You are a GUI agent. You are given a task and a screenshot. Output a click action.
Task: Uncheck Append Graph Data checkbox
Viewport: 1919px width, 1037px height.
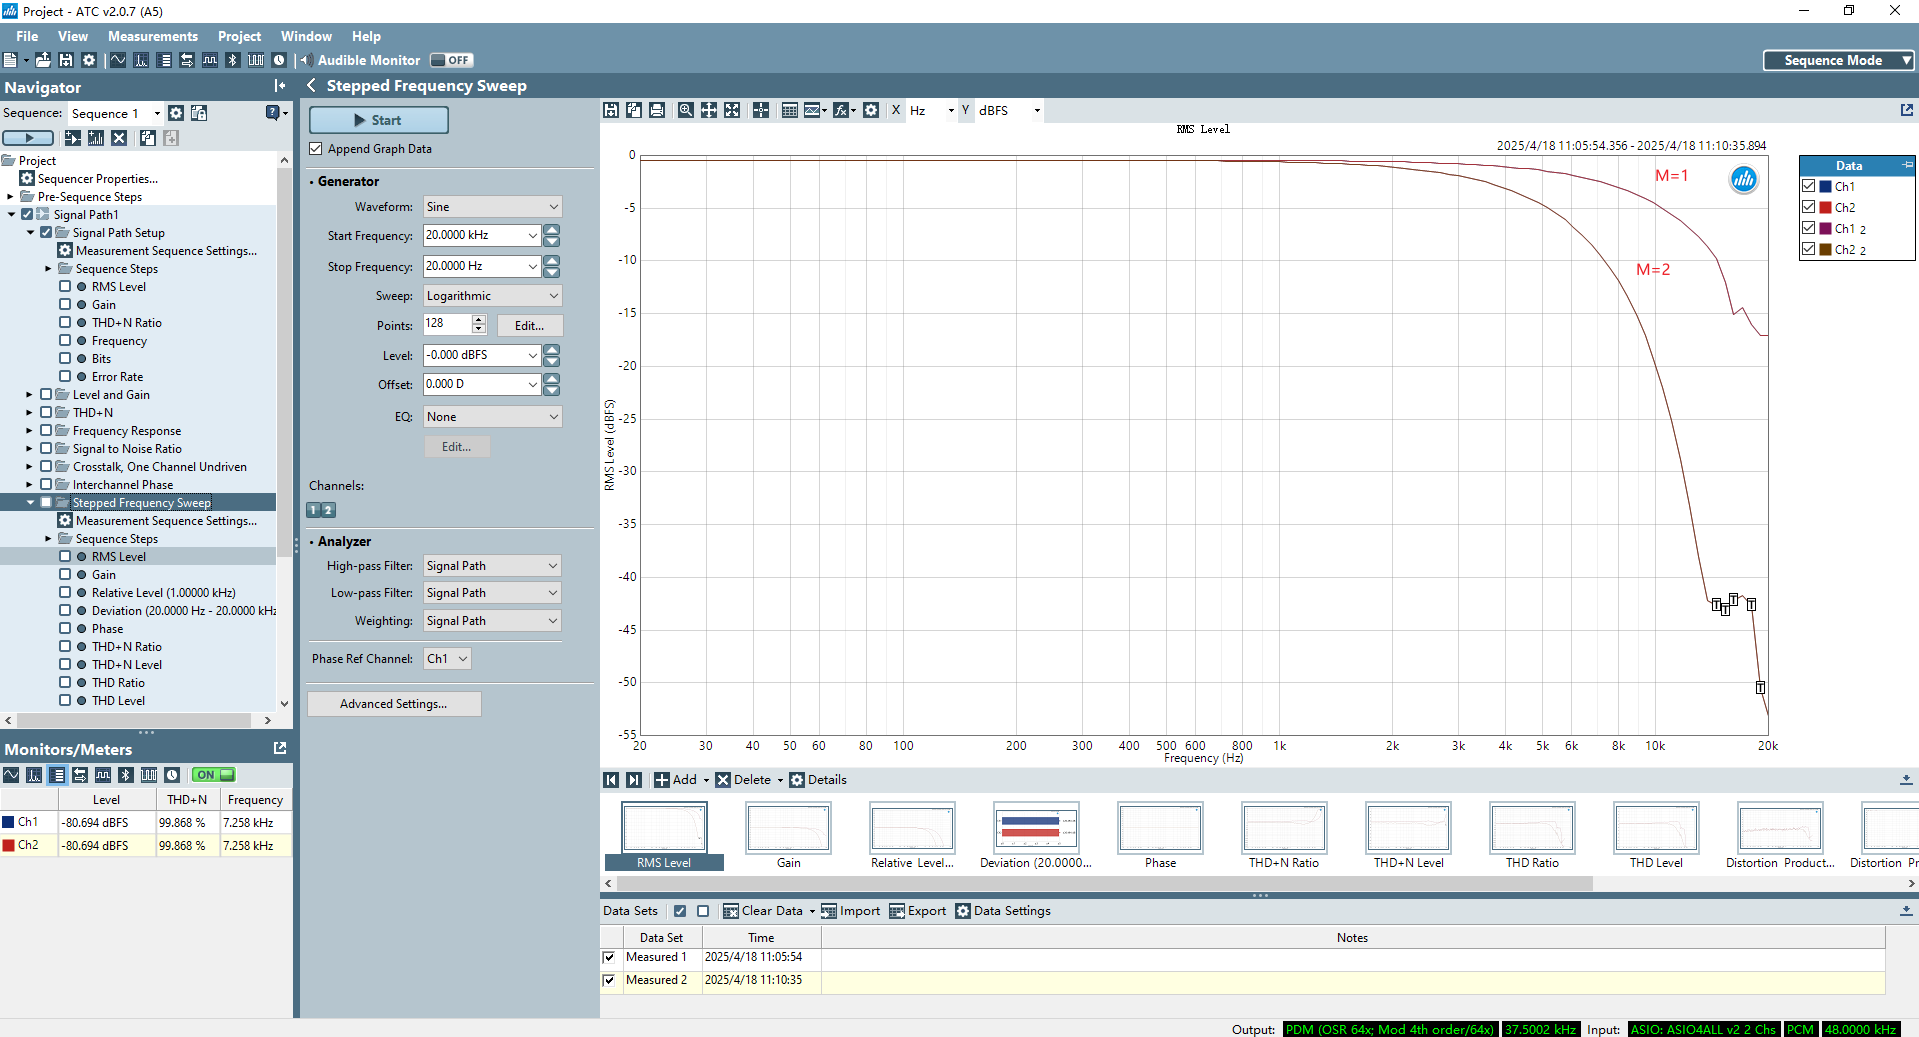[x=316, y=149]
